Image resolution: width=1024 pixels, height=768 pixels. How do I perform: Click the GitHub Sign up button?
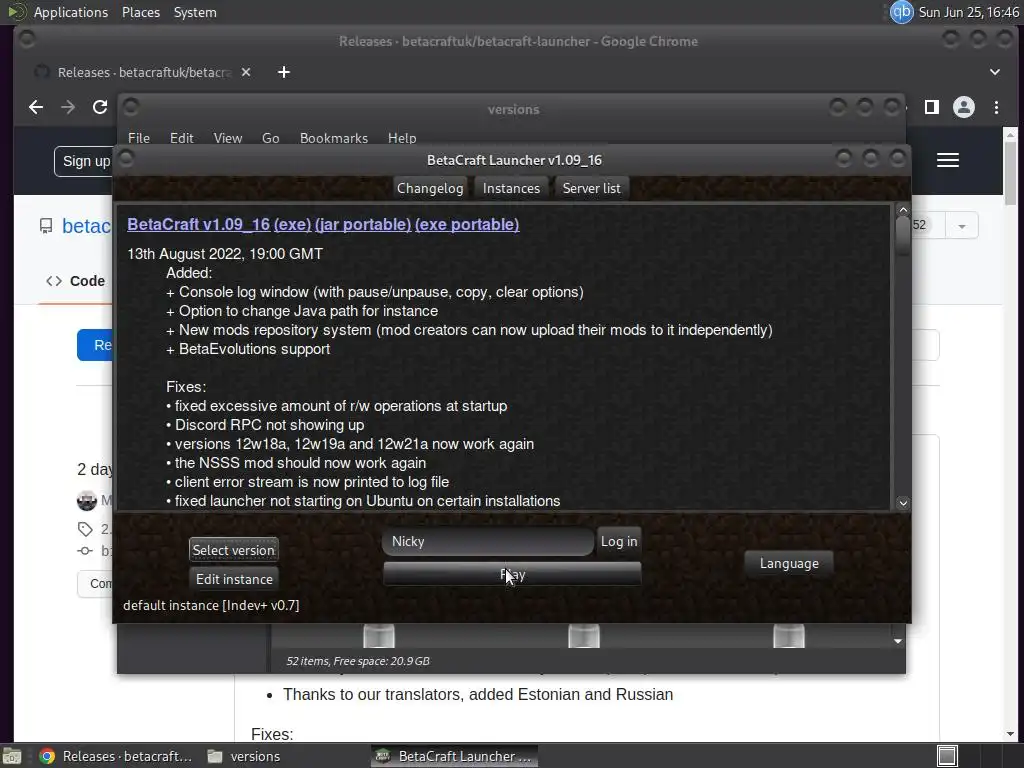[x=84, y=161]
